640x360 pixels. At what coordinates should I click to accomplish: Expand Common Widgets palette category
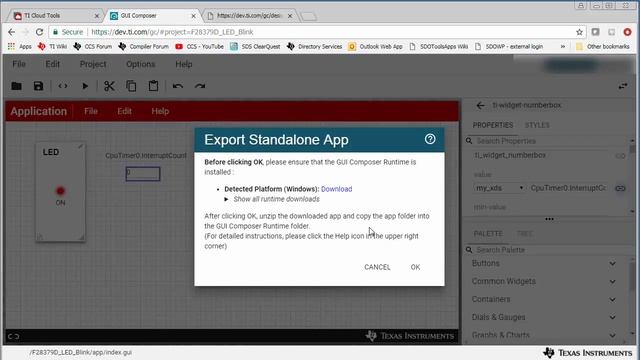click(613, 282)
